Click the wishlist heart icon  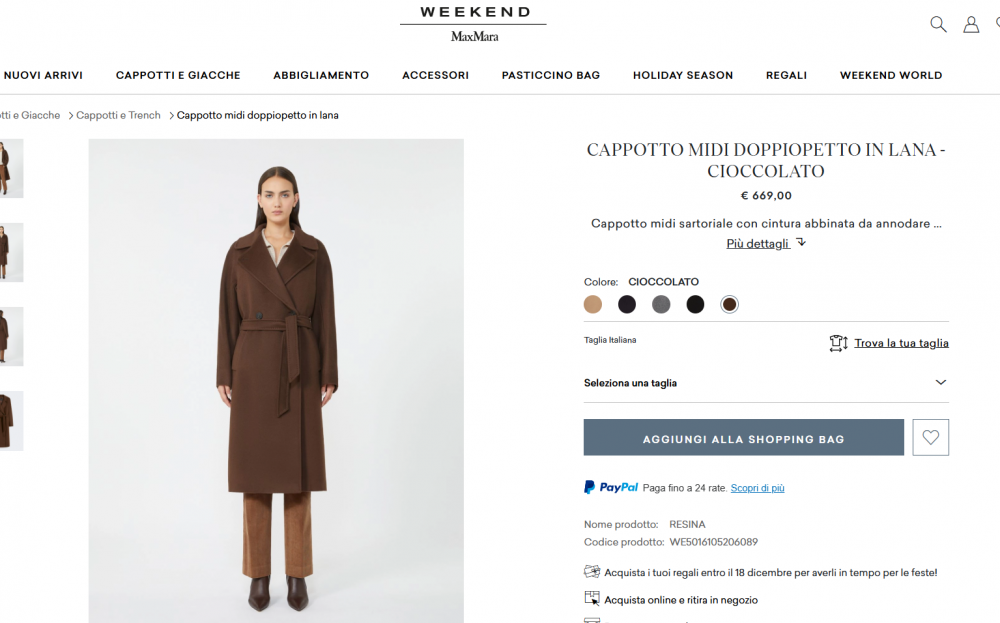(x=930, y=437)
